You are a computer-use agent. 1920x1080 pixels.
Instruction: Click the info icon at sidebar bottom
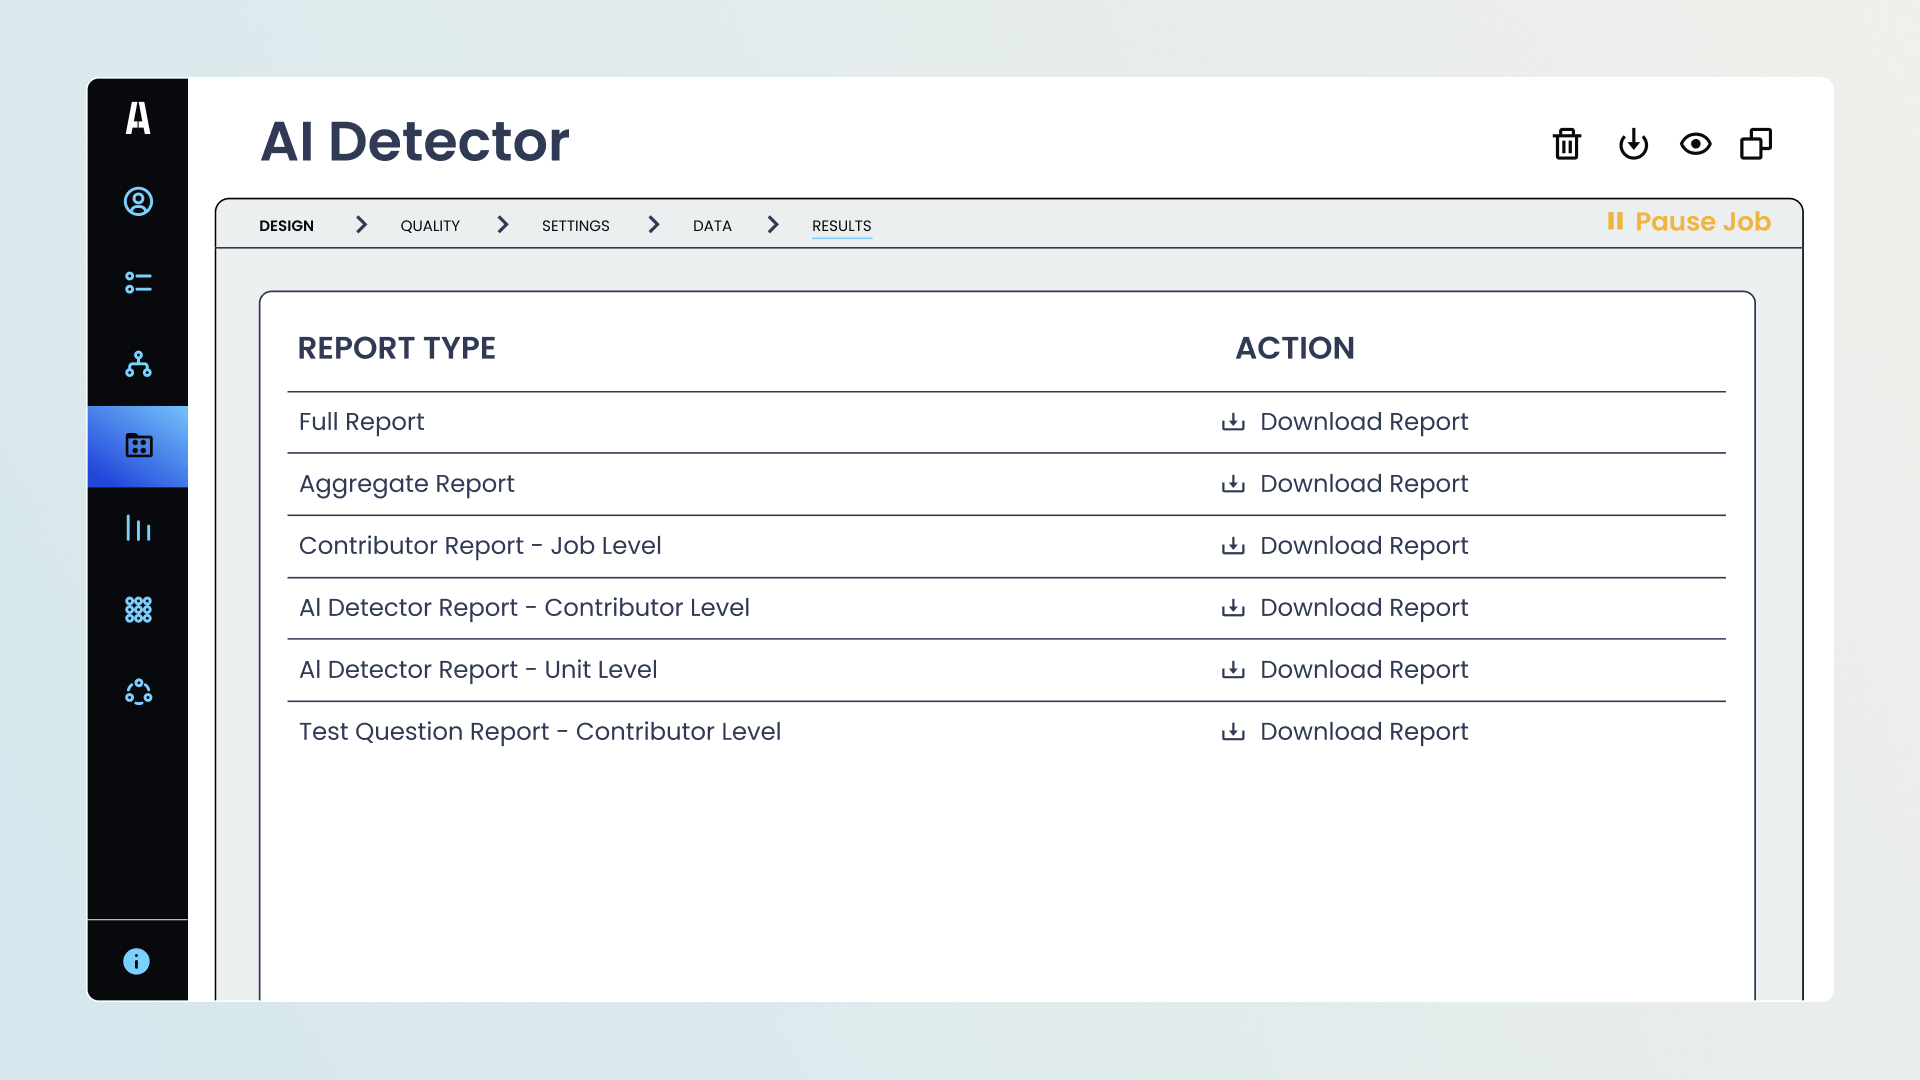137,961
